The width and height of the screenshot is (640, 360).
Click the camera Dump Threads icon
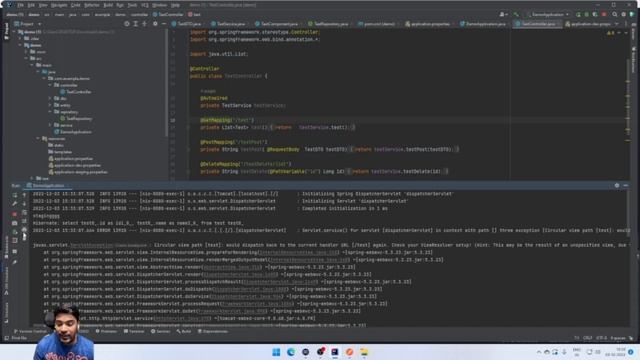pyautogui.click(x=15, y=223)
